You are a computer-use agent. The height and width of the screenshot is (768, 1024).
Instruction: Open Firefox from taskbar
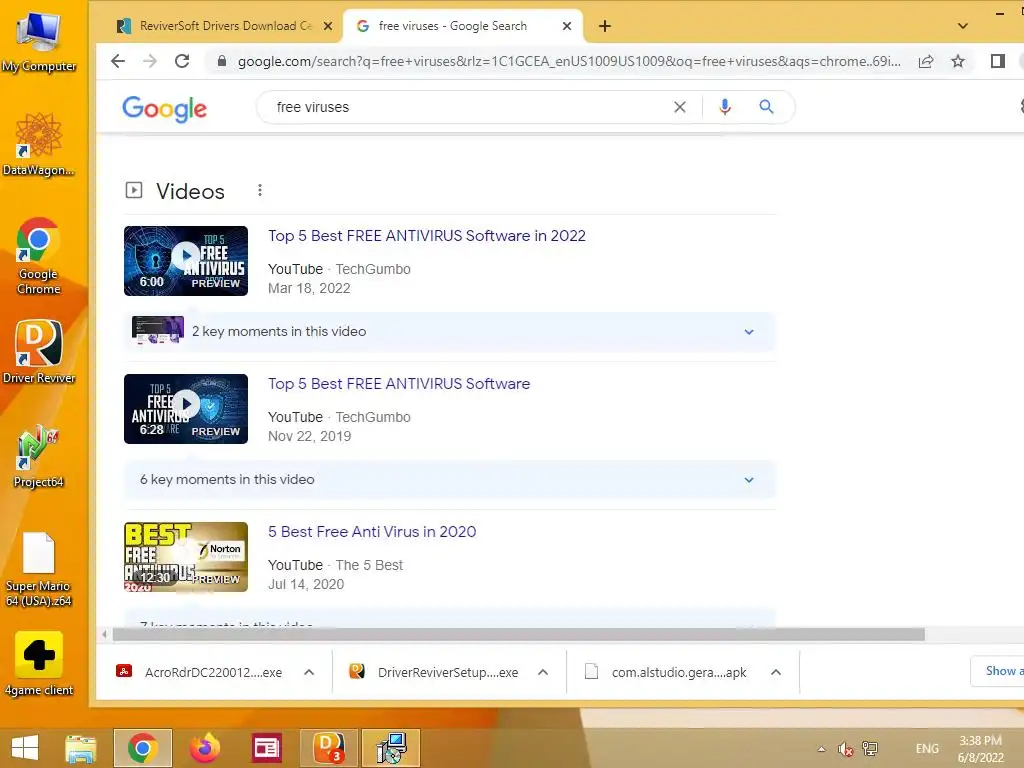tap(204, 748)
